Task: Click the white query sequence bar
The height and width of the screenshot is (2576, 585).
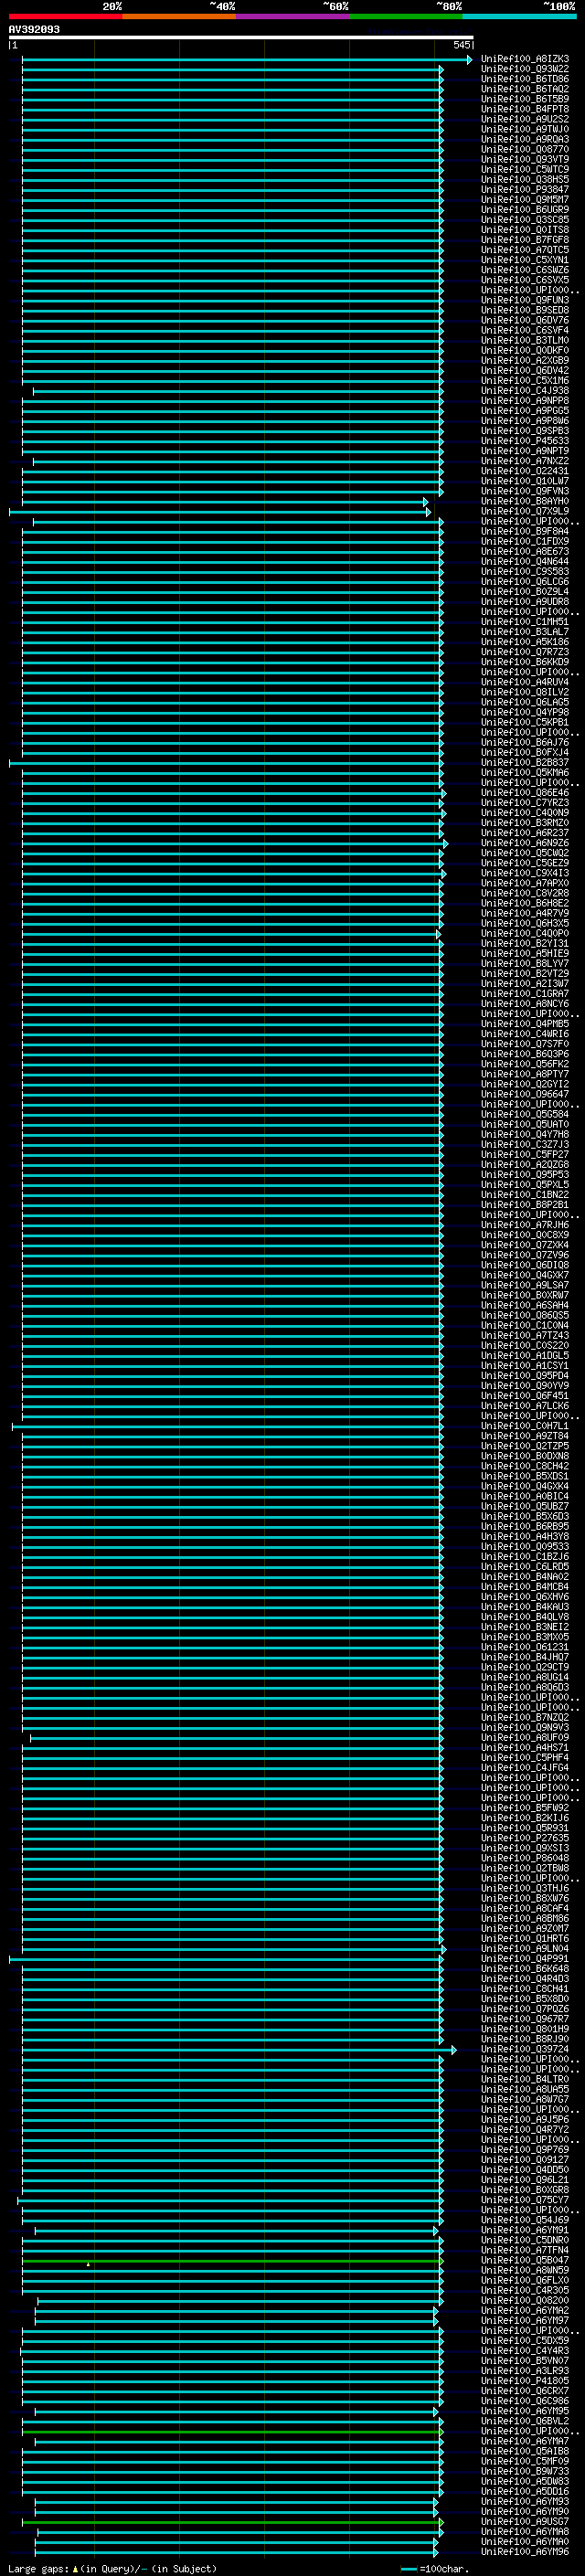Action: 241,38
